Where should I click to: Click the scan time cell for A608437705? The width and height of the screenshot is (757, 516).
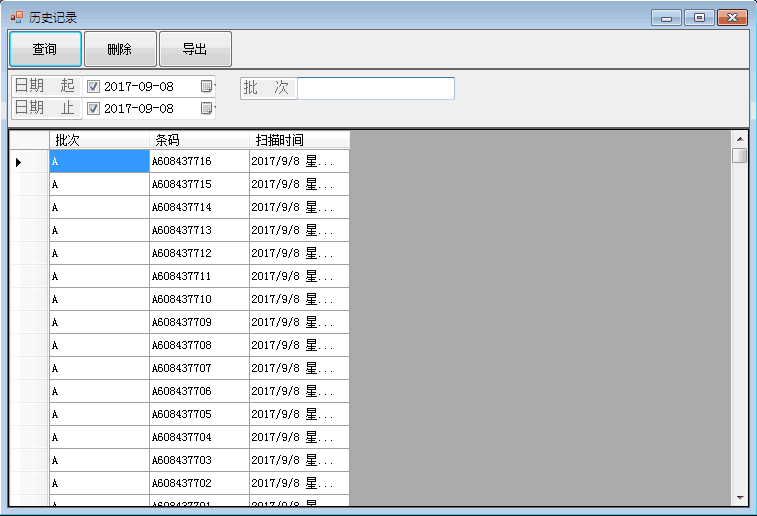[299, 415]
